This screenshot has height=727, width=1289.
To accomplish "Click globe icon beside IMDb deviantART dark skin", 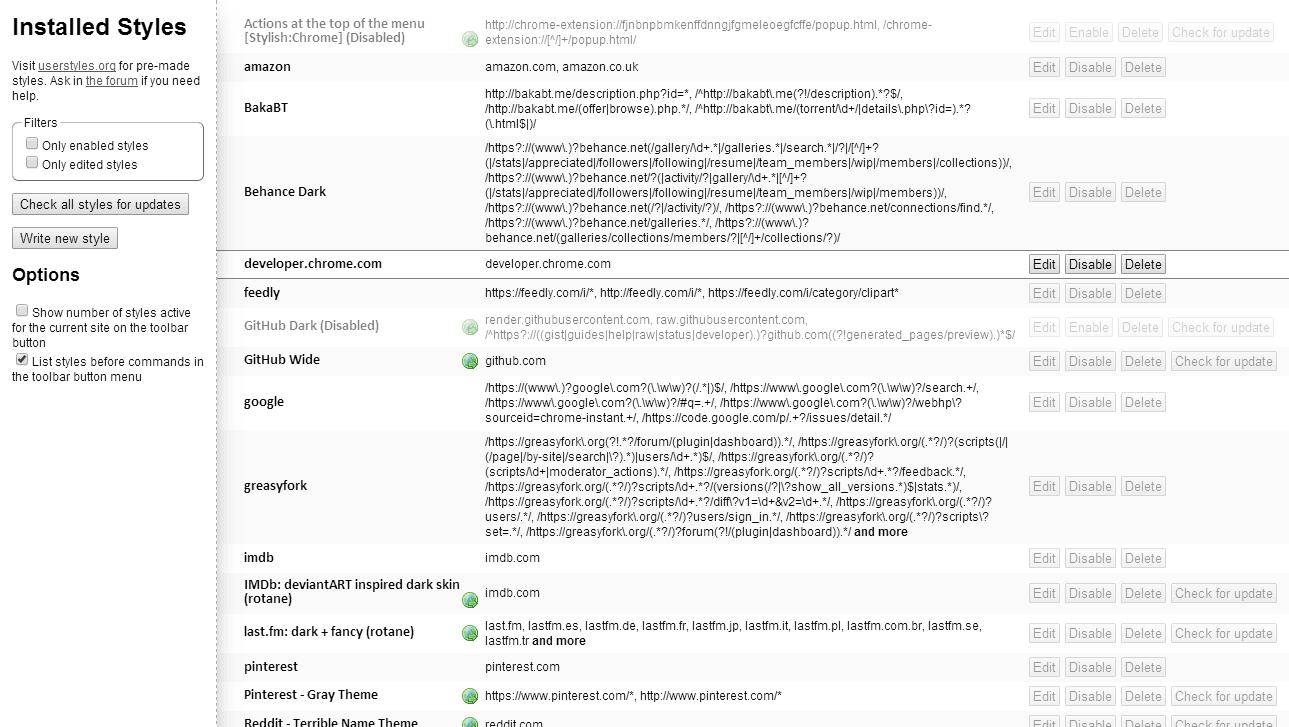I will 470,600.
